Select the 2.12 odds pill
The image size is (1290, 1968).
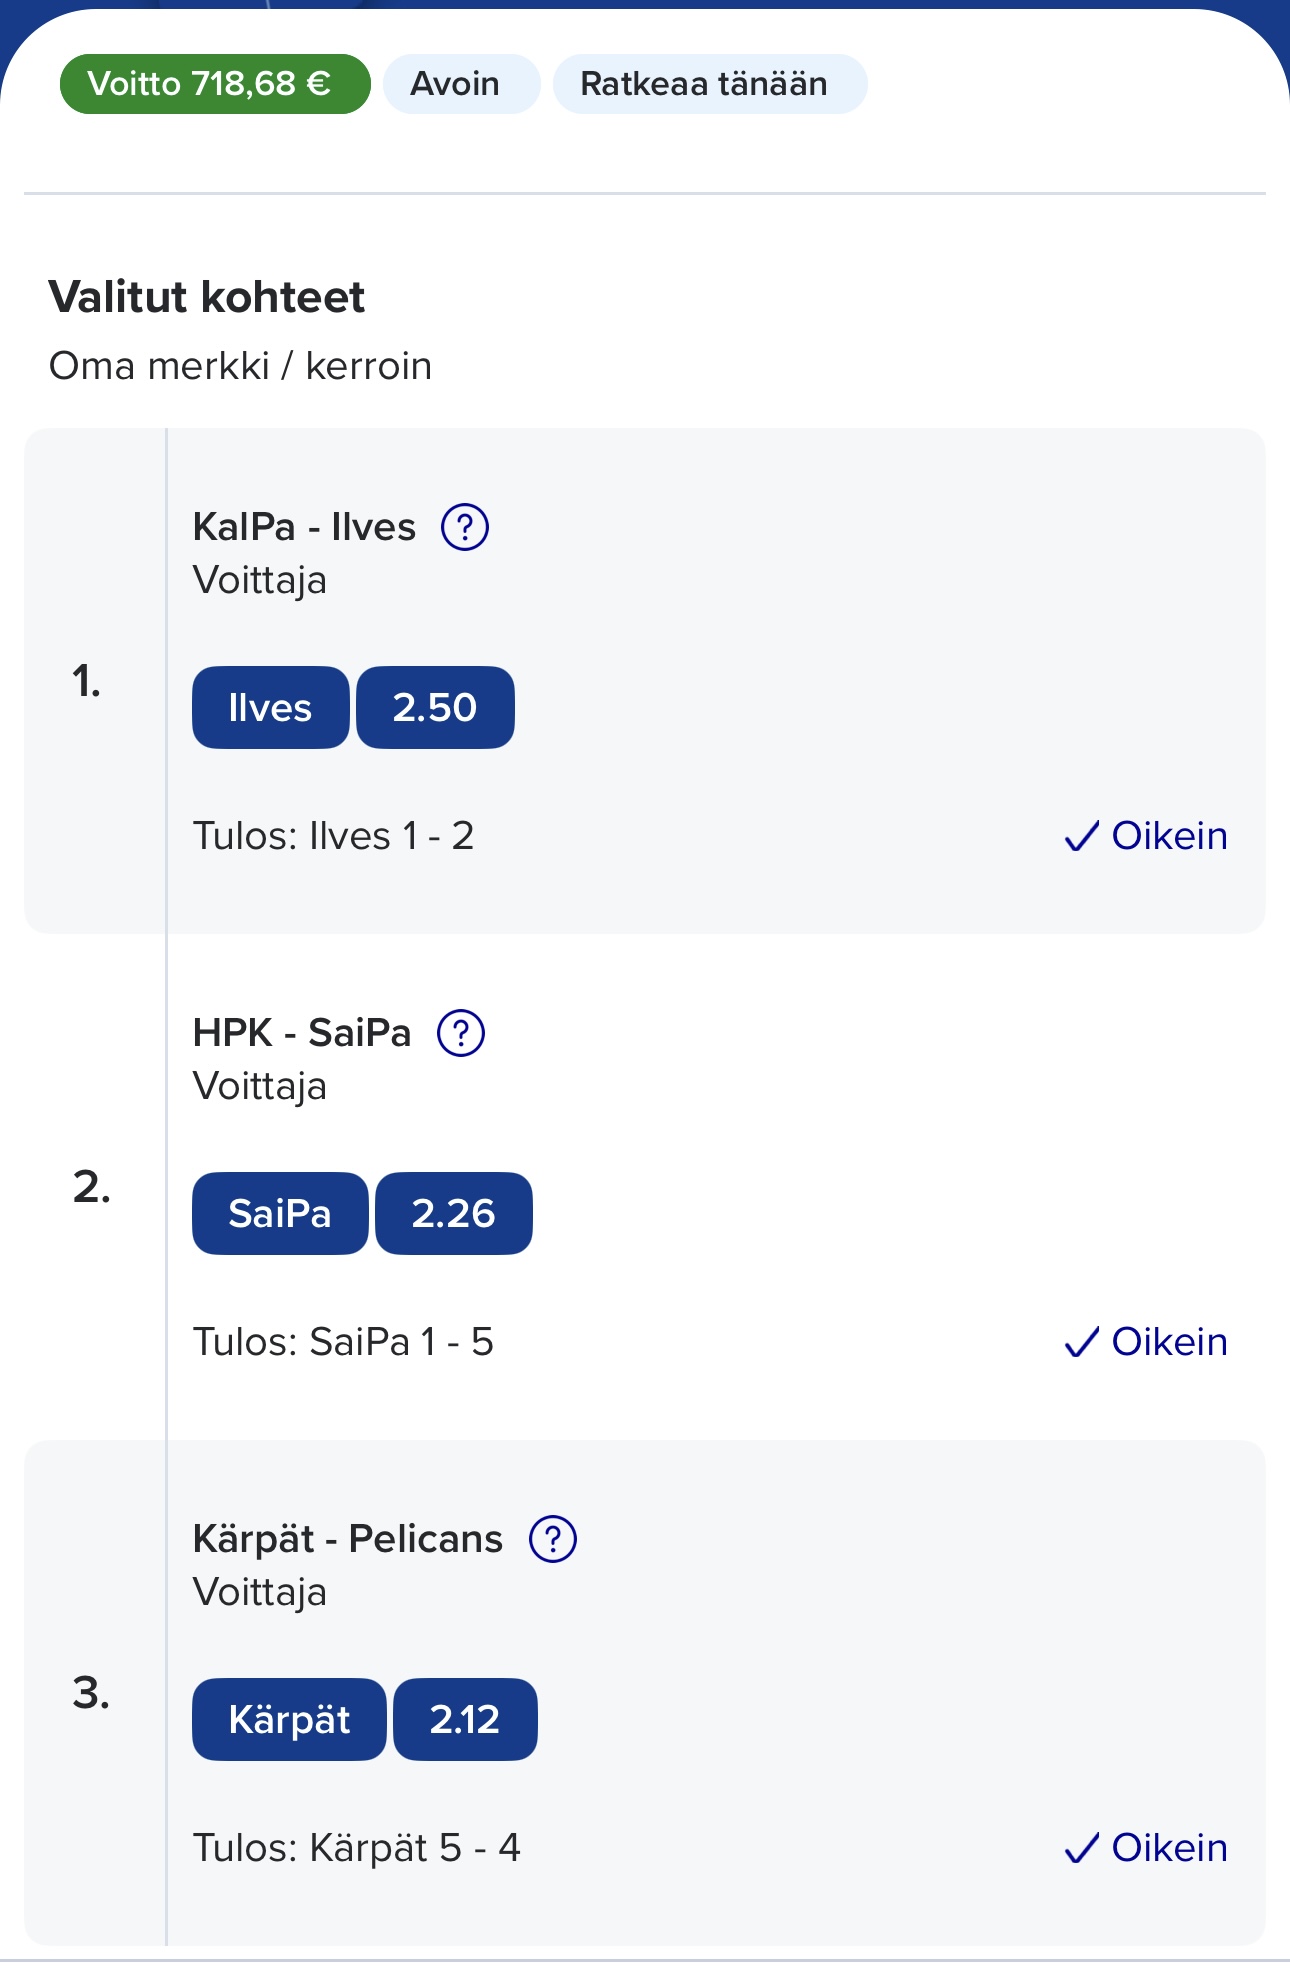pos(465,1719)
